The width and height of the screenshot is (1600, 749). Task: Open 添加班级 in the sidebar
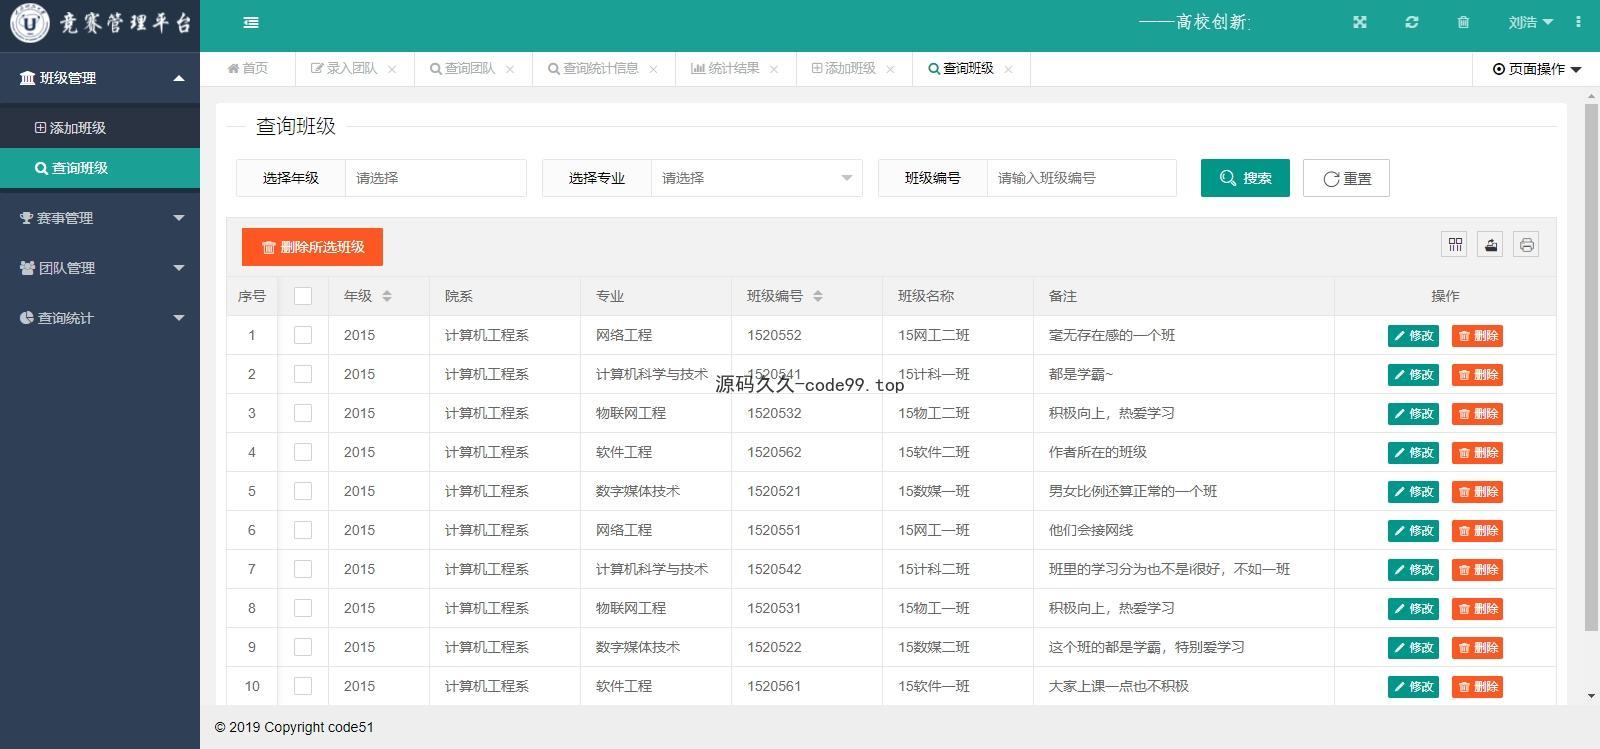click(x=100, y=128)
